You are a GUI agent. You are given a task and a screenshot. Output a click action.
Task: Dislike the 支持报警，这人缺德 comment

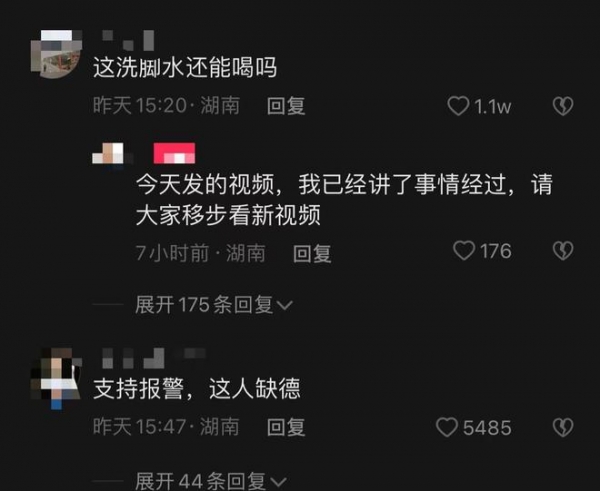click(563, 427)
